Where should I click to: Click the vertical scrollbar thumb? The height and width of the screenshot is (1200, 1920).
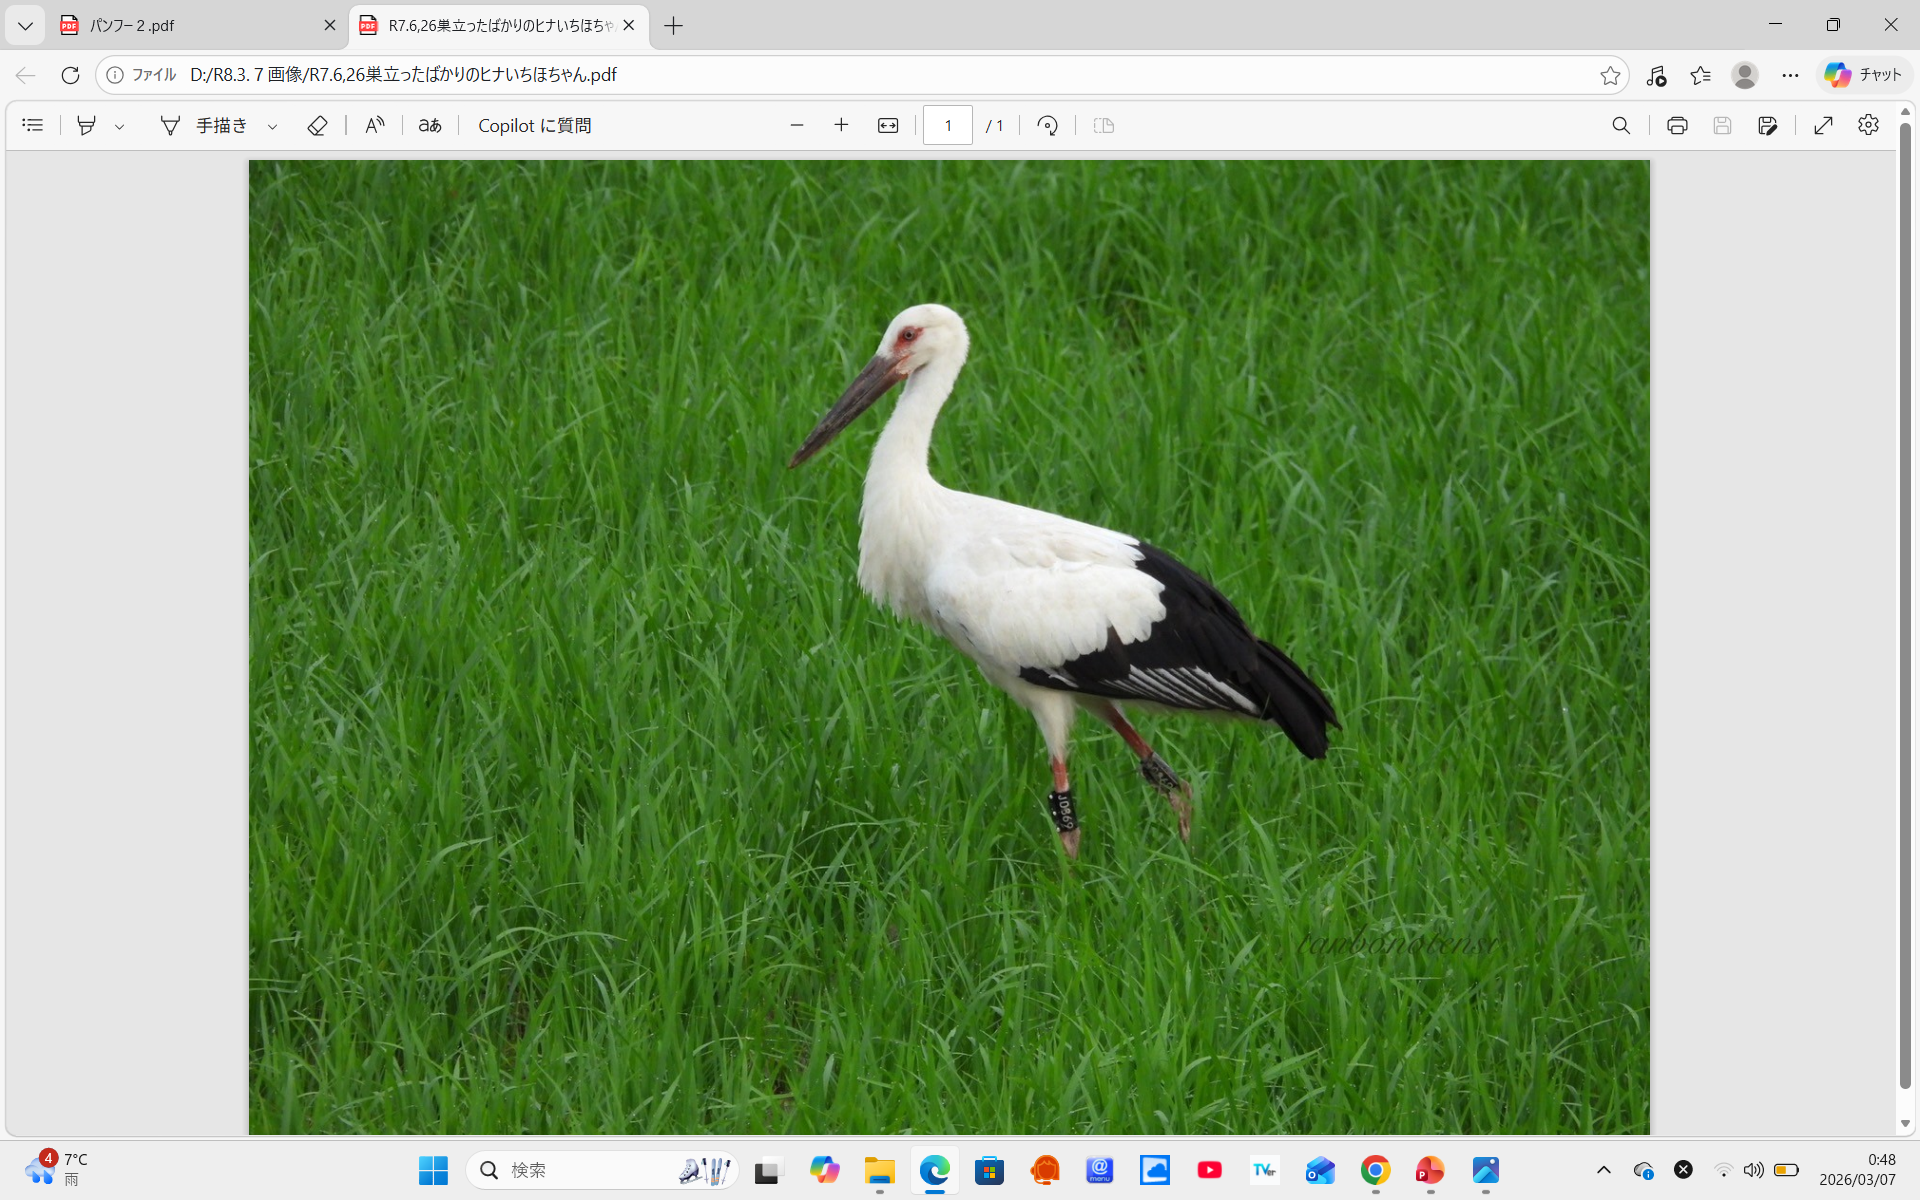tap(1905, 606)
